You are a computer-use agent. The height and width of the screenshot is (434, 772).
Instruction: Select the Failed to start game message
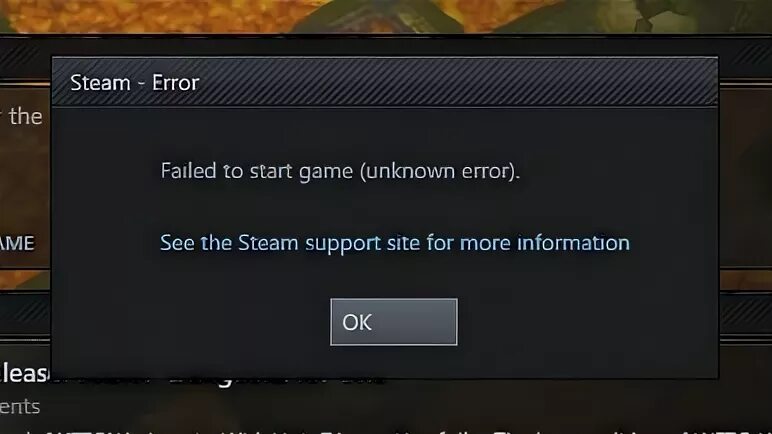(340, 171)
